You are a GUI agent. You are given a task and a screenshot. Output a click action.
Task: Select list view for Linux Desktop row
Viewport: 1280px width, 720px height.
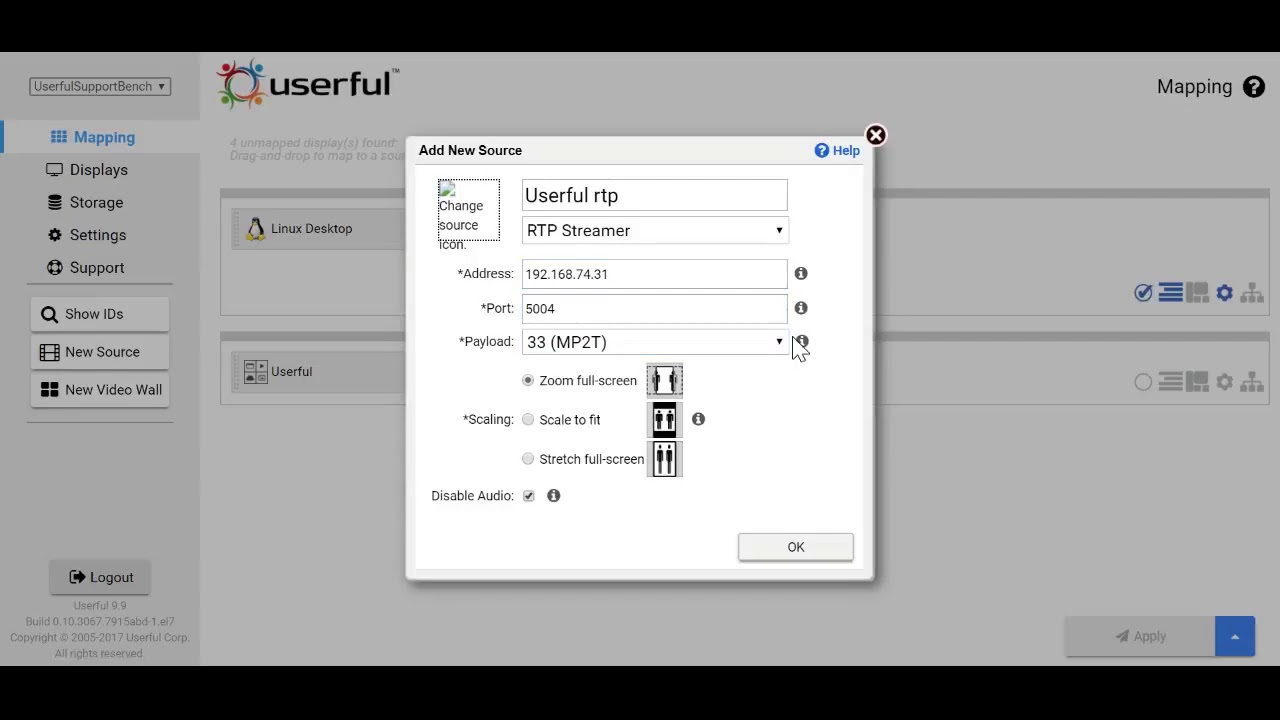1171,293
